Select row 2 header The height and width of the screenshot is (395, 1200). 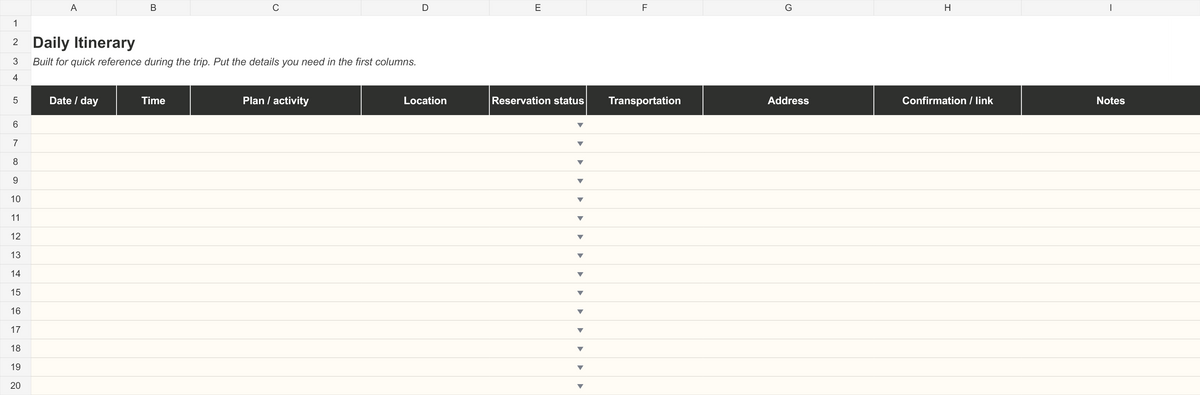pyautogui.click(x=15, y=44)
